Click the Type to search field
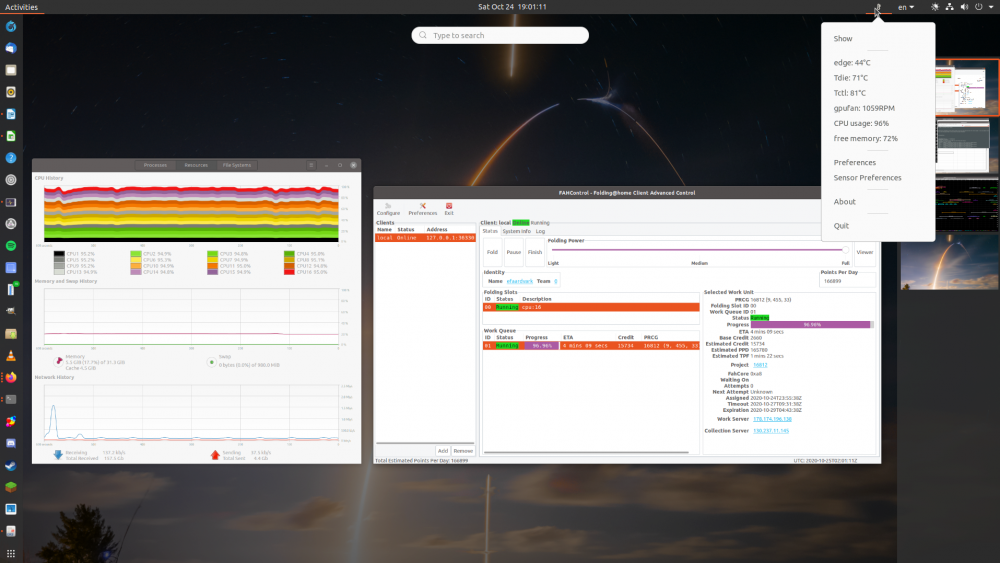The image size is (1000, 563). (500, 36)
